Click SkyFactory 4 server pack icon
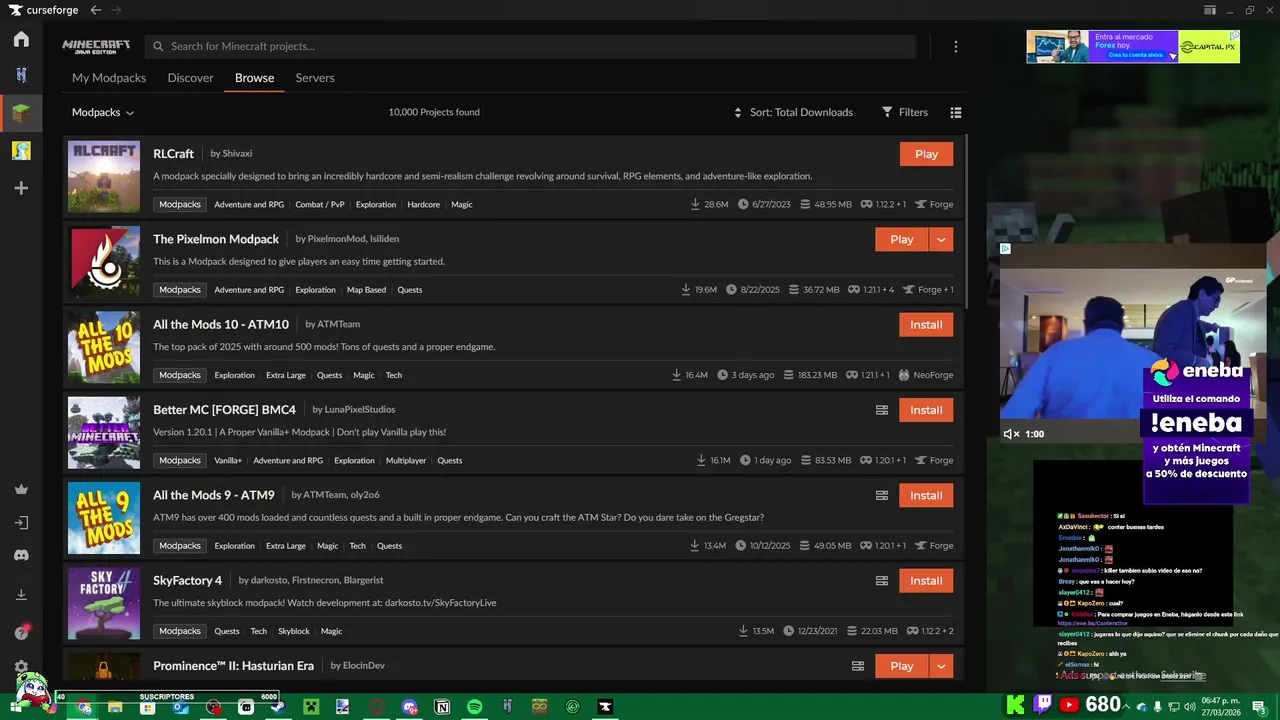1280x720 pixels. [882, 581]
